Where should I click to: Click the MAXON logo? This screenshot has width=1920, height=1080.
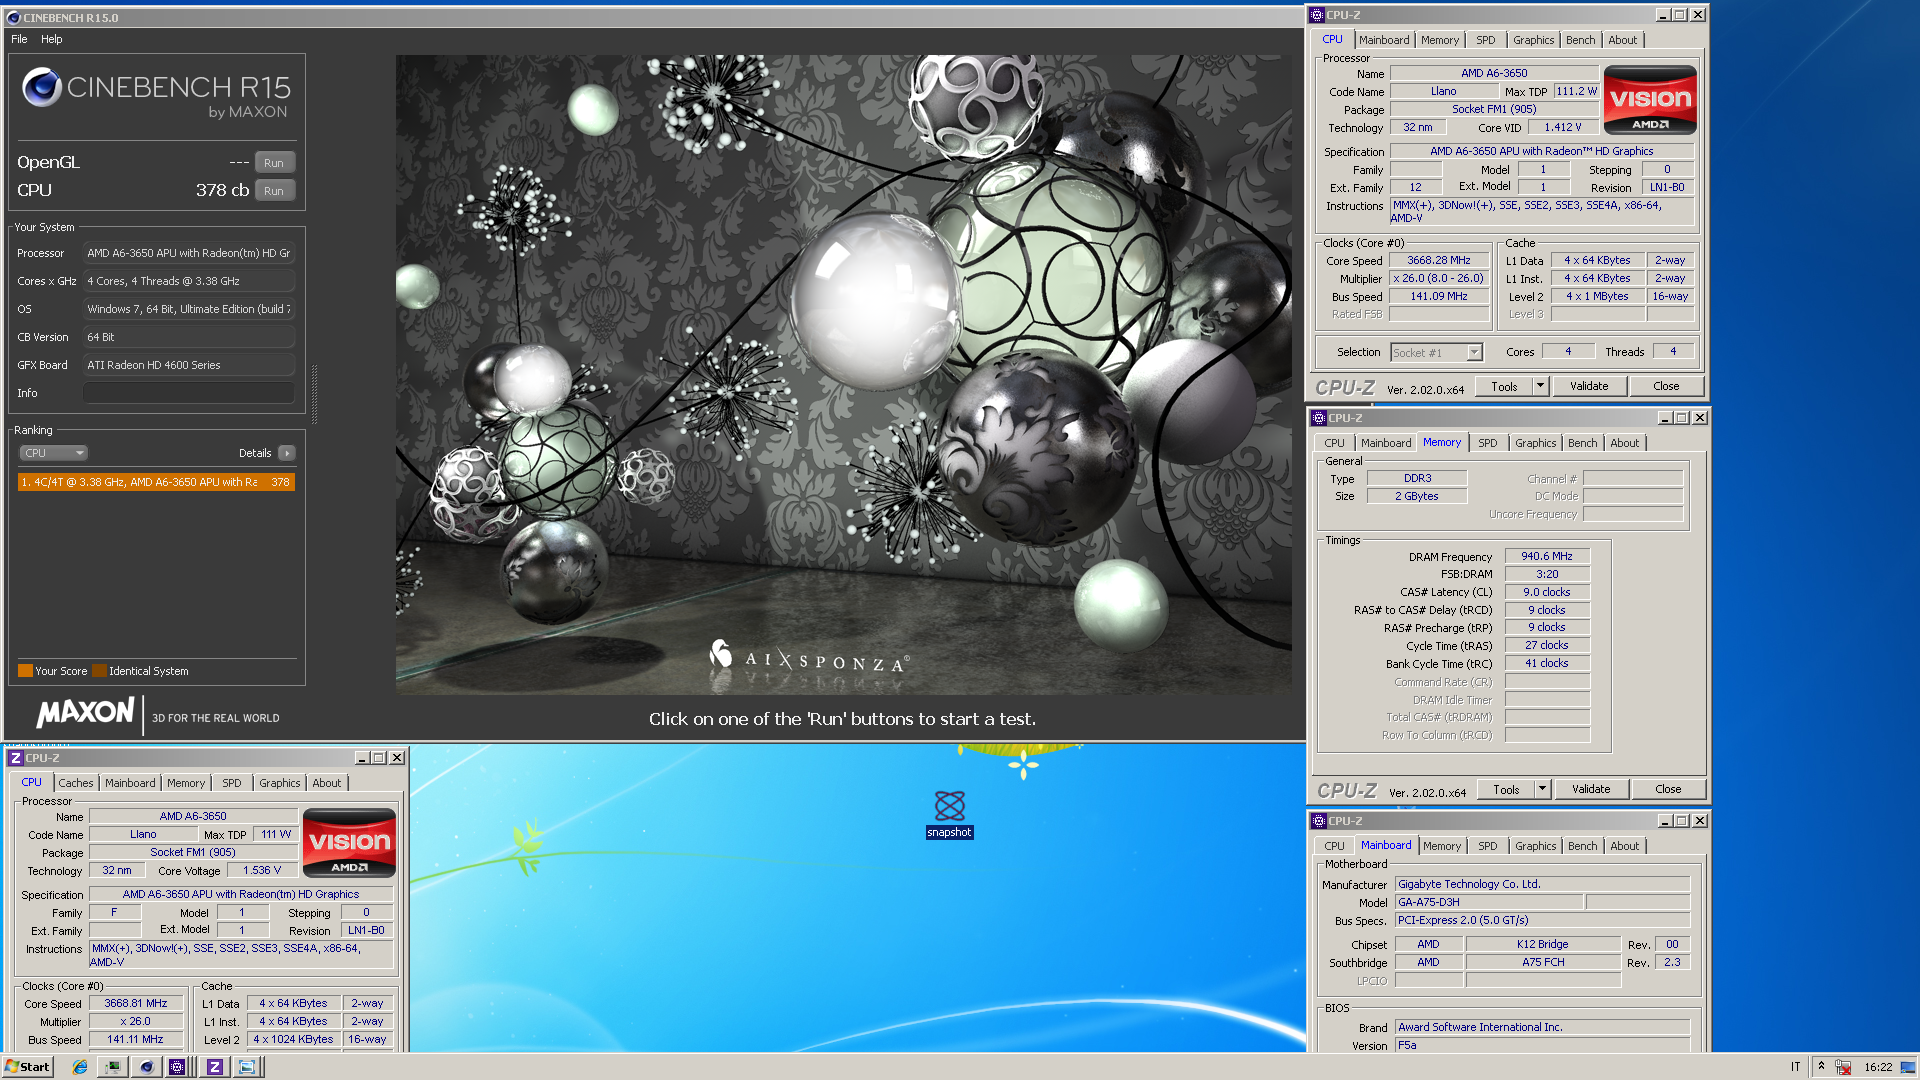[x=85, y=712]
